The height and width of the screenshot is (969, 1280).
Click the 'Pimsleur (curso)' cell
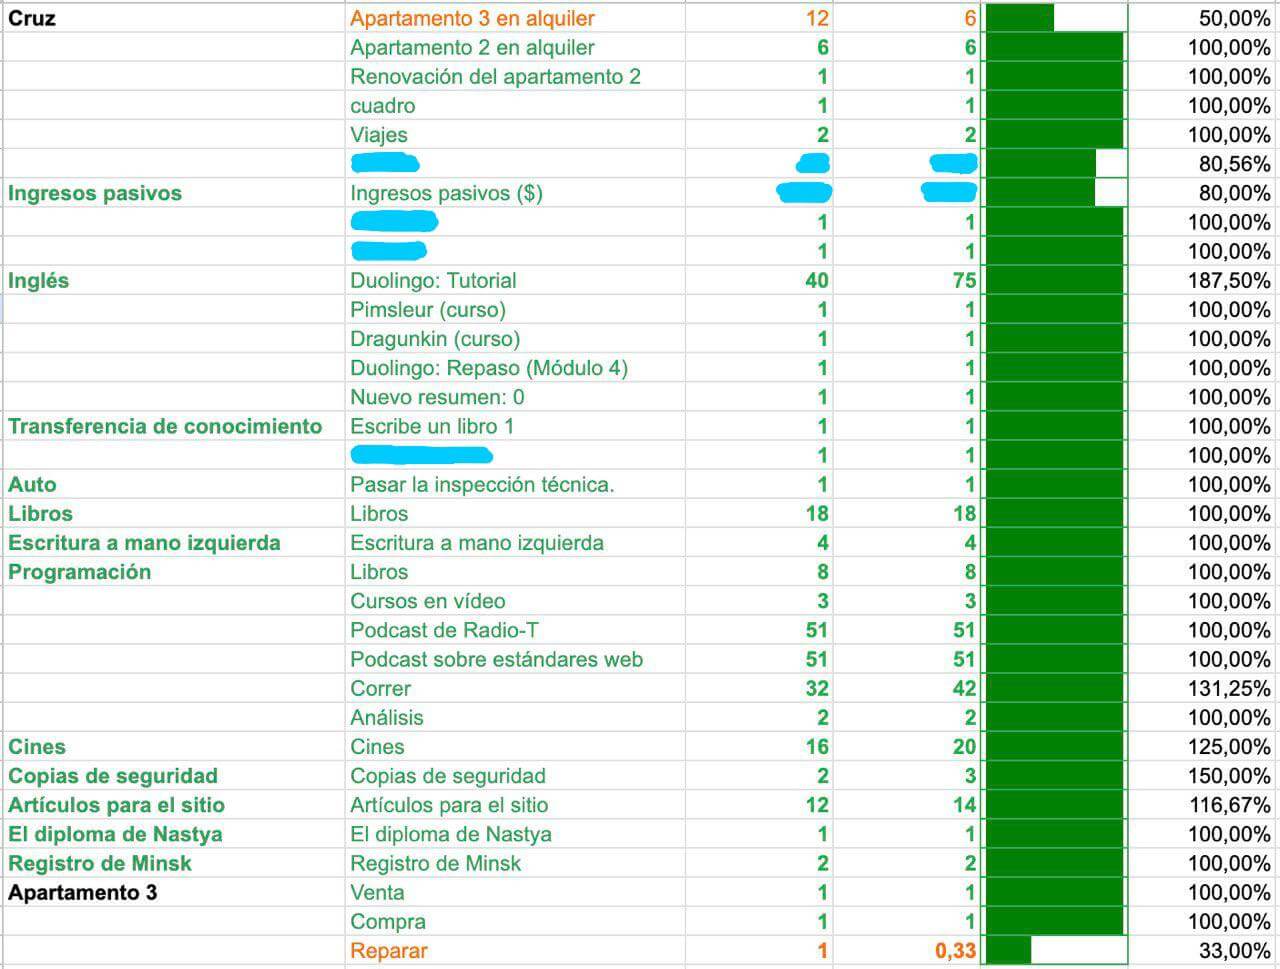pyautogui.click(x=515, y=309)
